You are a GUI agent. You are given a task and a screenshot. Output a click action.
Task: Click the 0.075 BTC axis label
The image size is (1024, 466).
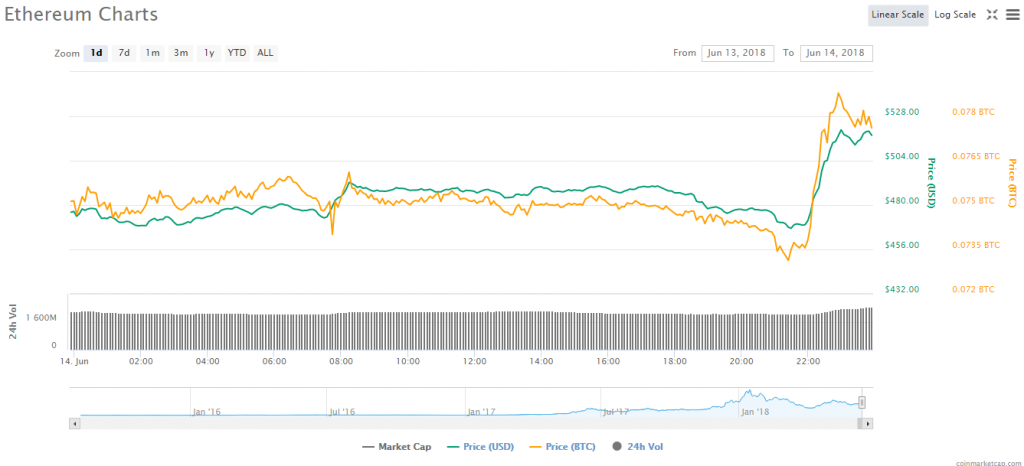(974, 201)
